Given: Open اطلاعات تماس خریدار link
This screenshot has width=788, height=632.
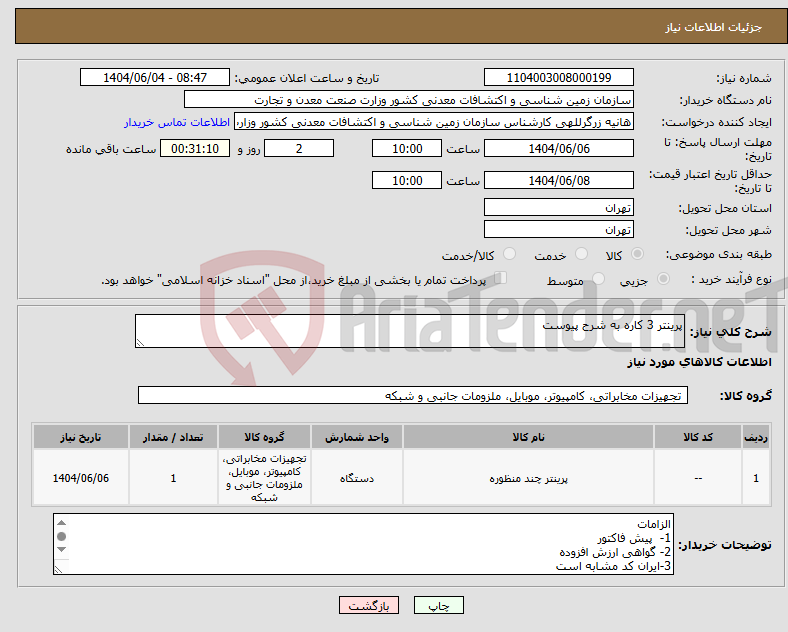Looking at the screenshot, I should click(x=177, y=123).
